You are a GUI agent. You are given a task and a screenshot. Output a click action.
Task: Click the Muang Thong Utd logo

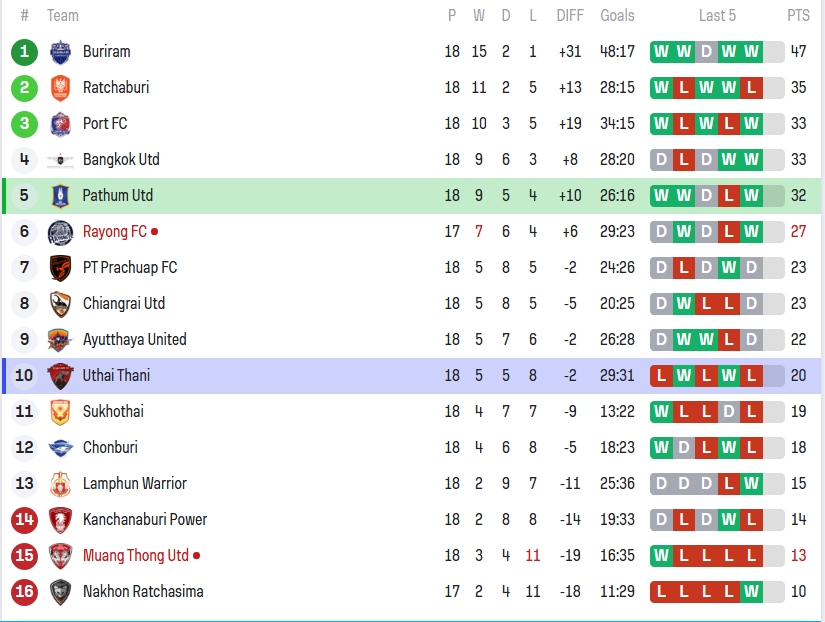(60, 556)
